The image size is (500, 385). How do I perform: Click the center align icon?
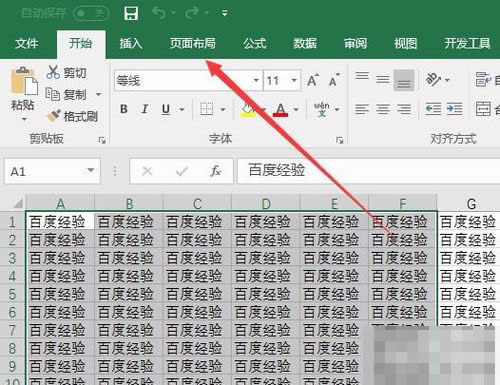click(x=383, y=109)
